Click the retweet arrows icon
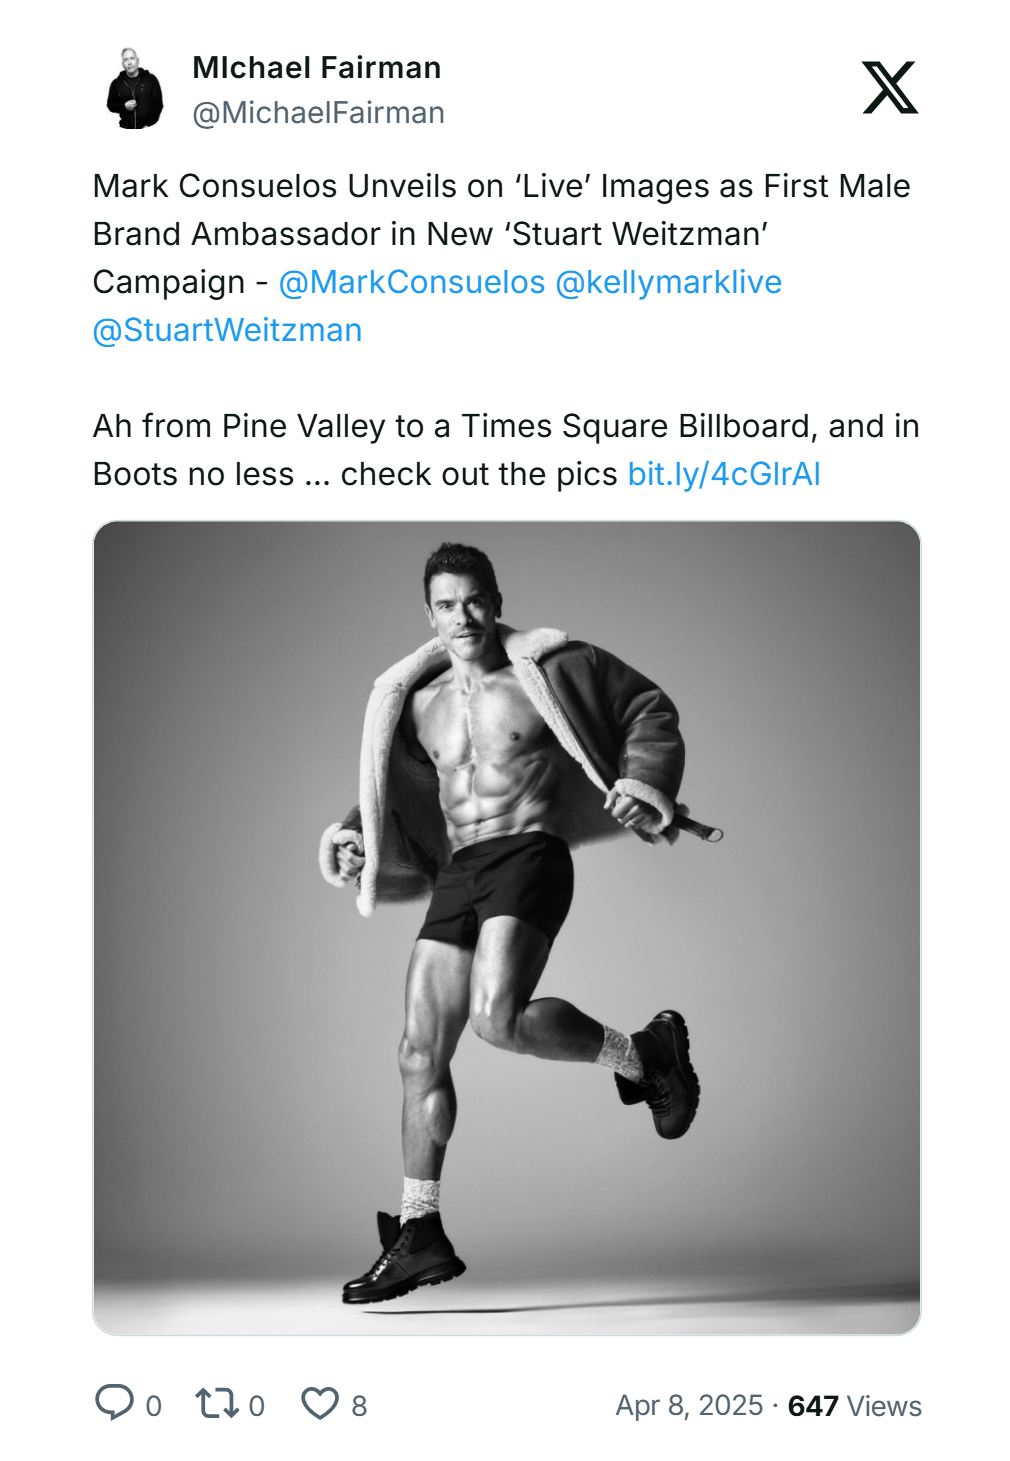Viewport: 1010px width, 1461px height. (x=216, y=1403)
